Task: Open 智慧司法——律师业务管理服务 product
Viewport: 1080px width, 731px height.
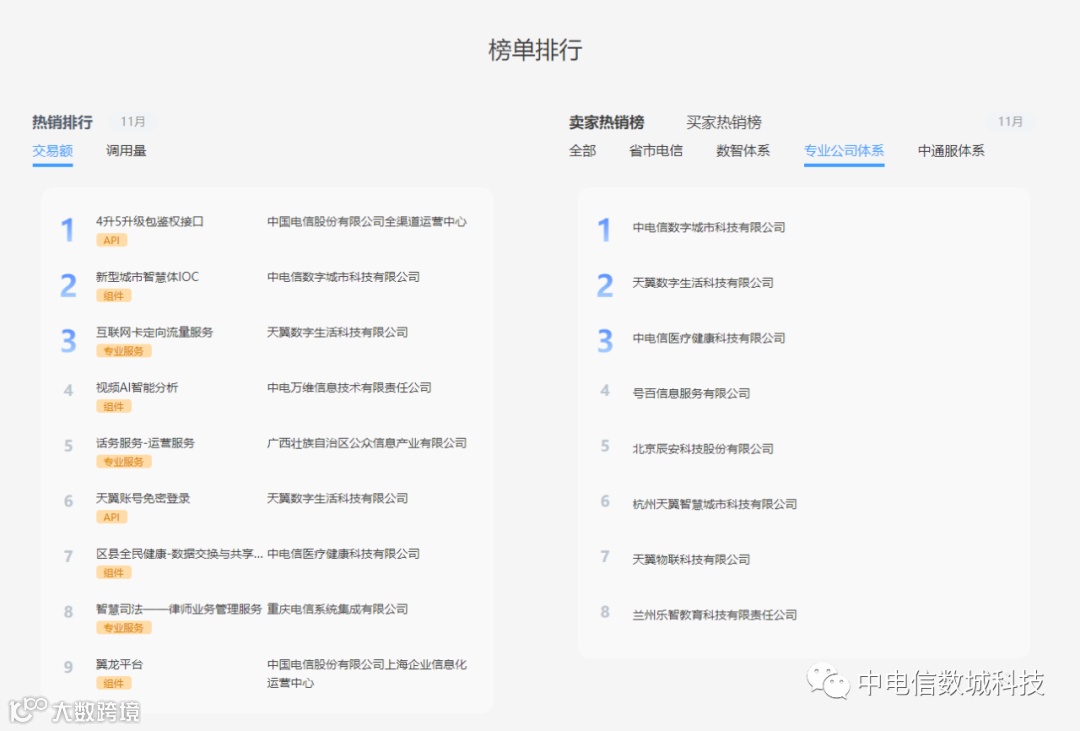Action: coord(178,609)
